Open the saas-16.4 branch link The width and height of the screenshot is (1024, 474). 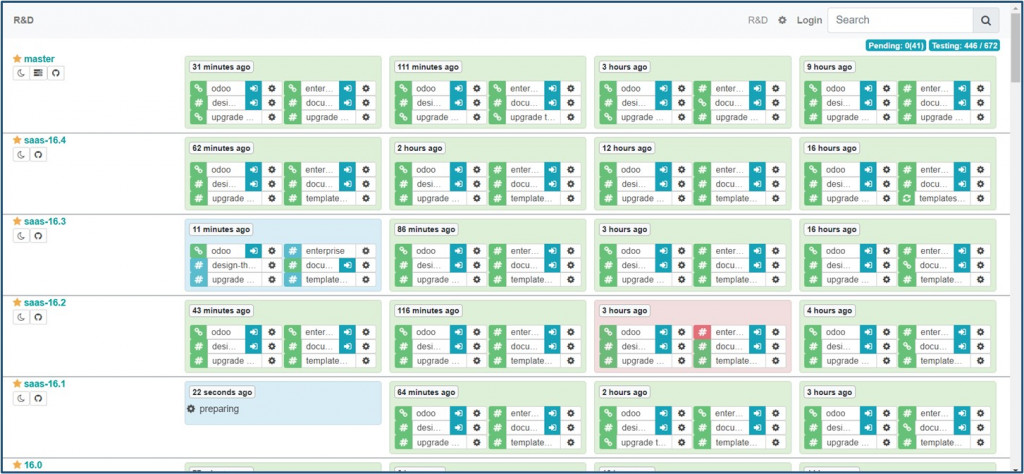click(x=45, y=140)
